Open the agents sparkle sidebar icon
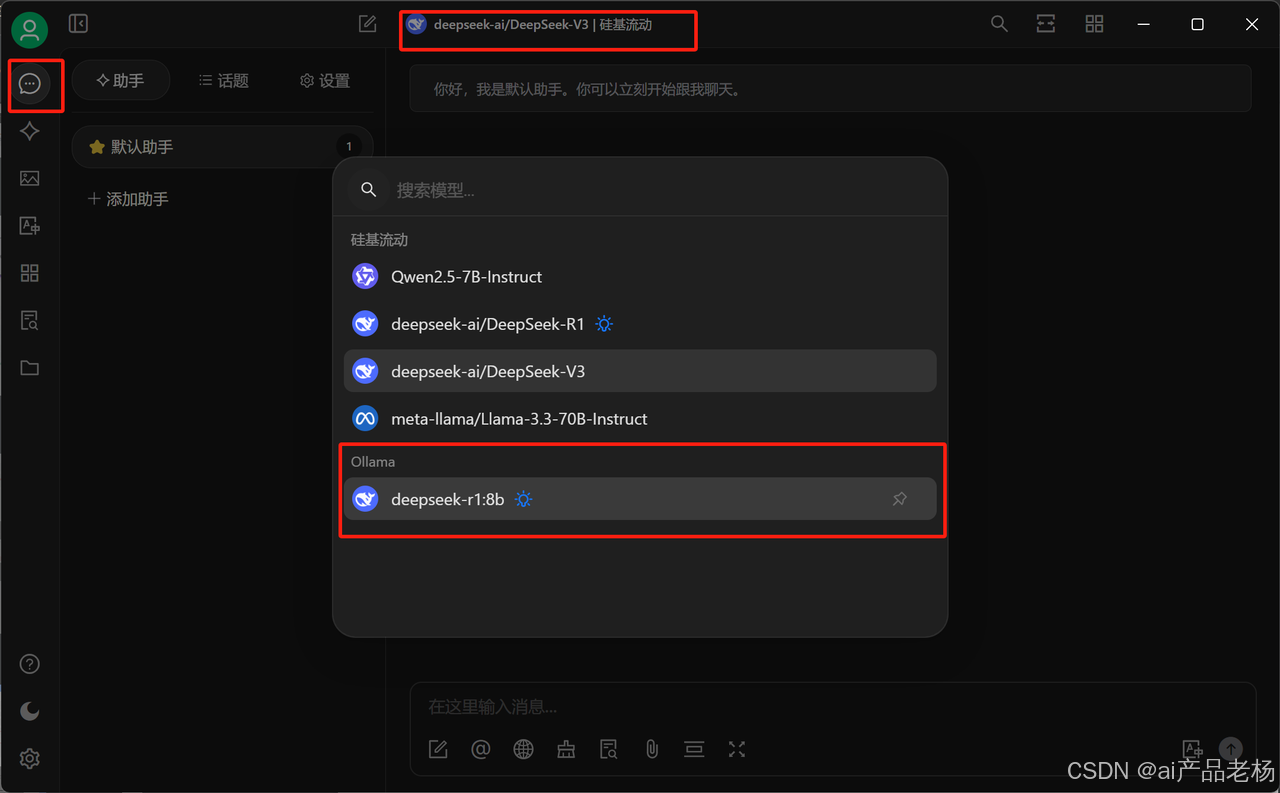 pos(30,131)
